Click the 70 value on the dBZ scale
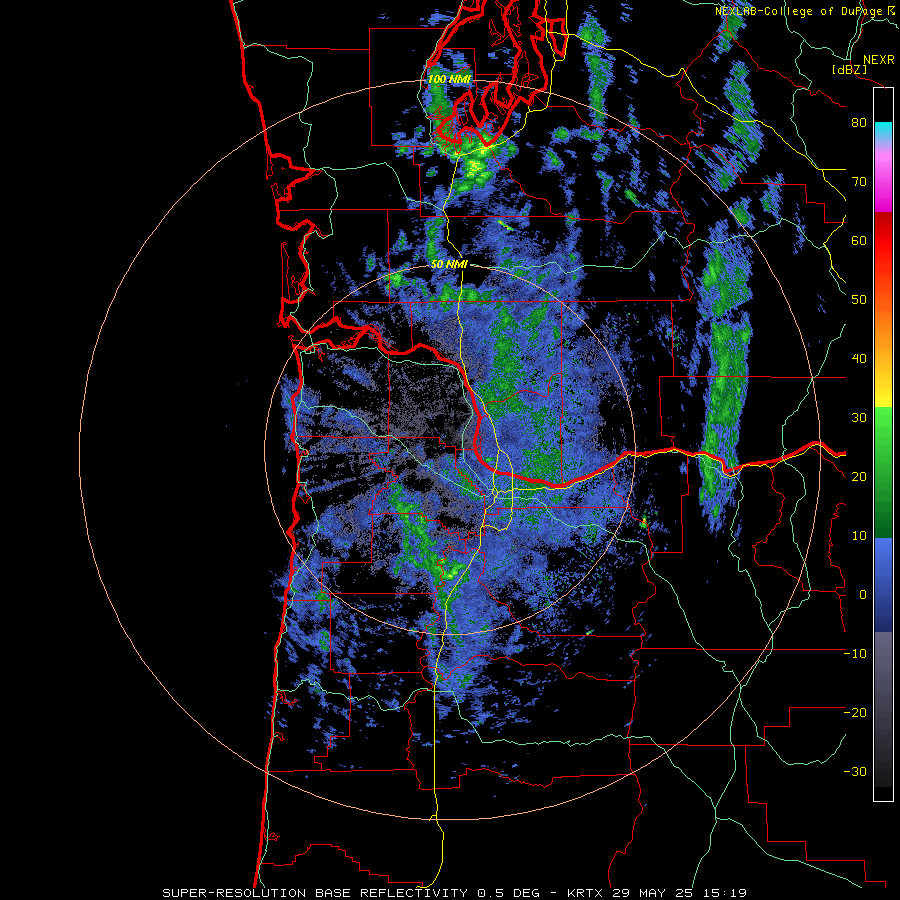The height and width of the screenshot is (900, 900). coord(859,182)
